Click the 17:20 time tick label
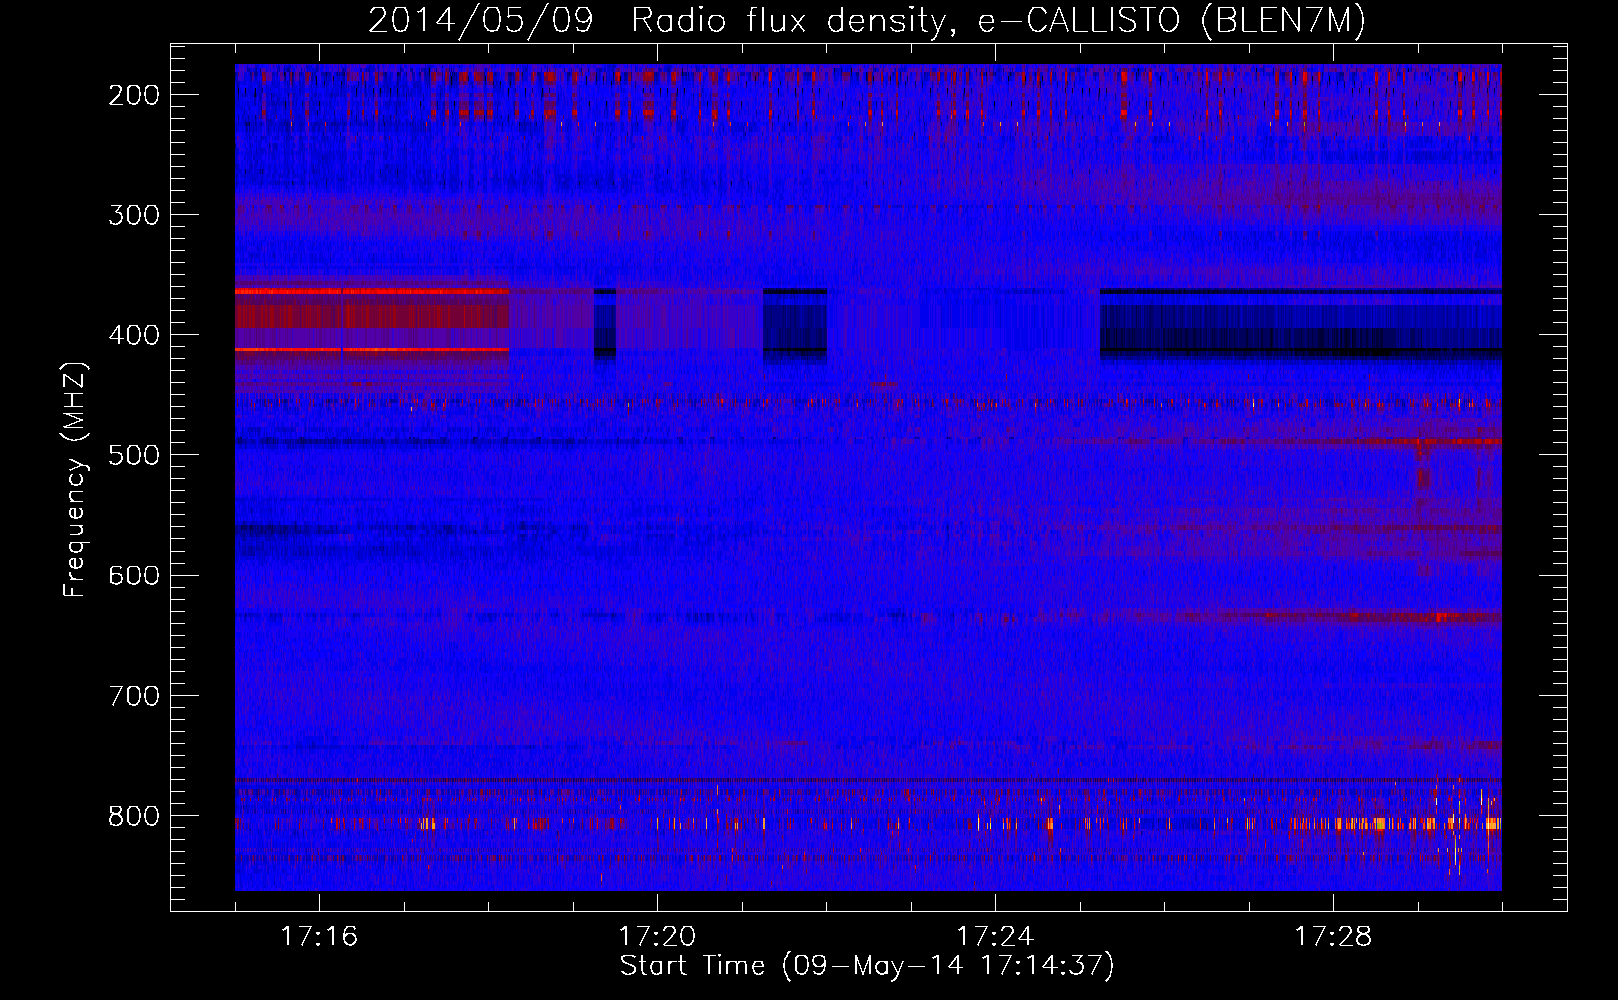The height and width of the screenshot is (1000, 1618). pos(657,936)
